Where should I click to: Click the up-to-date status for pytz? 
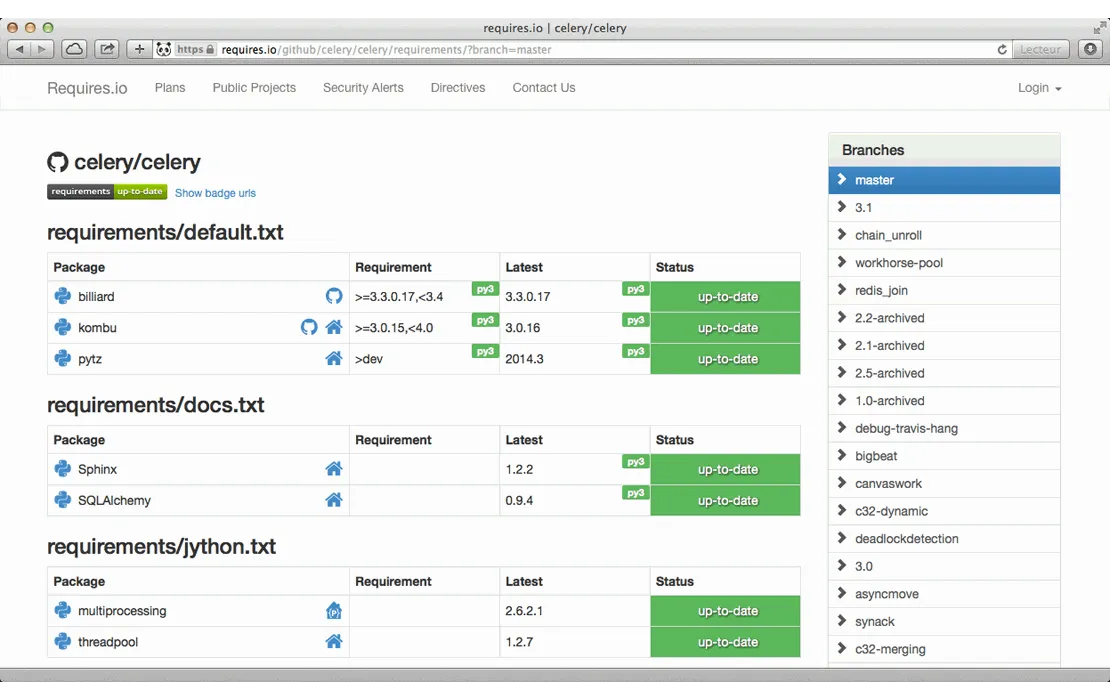pos(726,359)
